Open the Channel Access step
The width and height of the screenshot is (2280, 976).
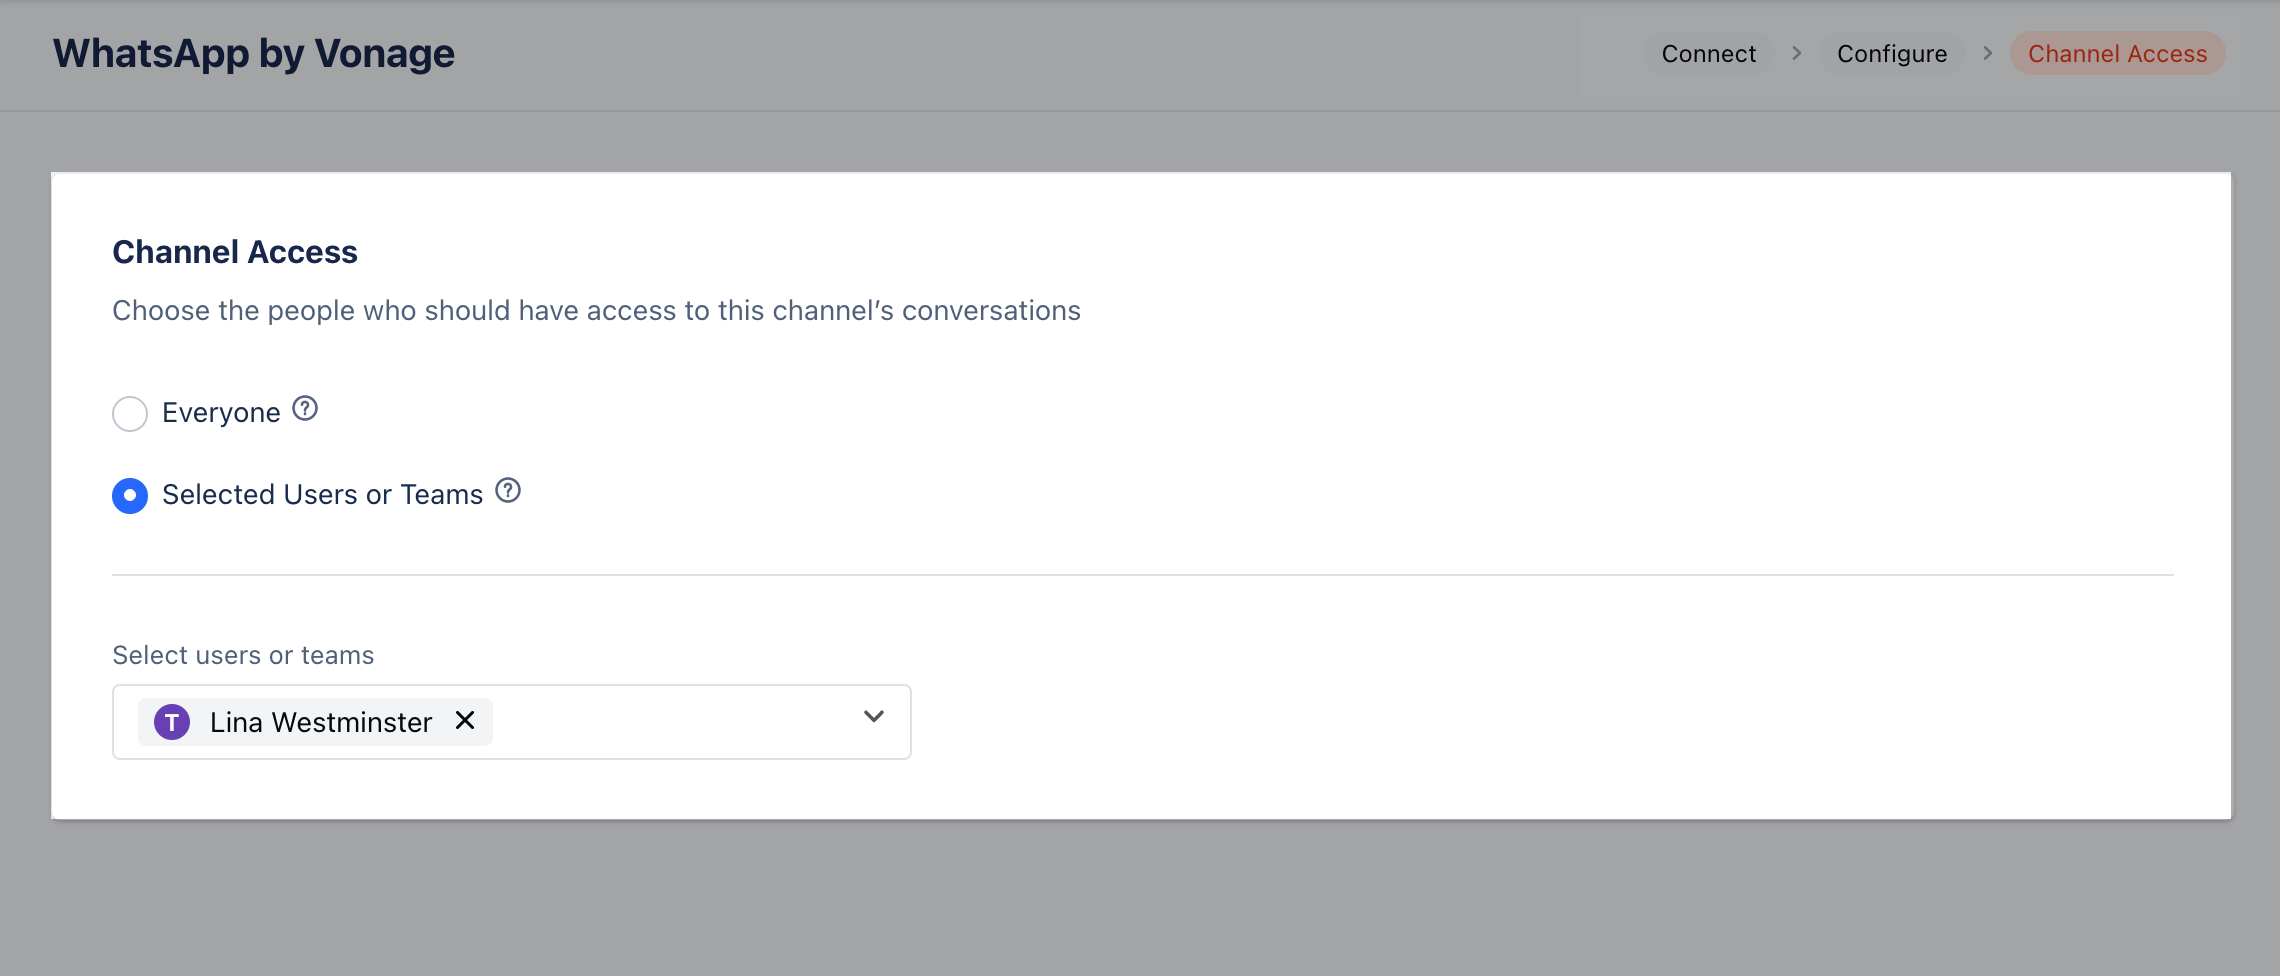[2117, 53]
